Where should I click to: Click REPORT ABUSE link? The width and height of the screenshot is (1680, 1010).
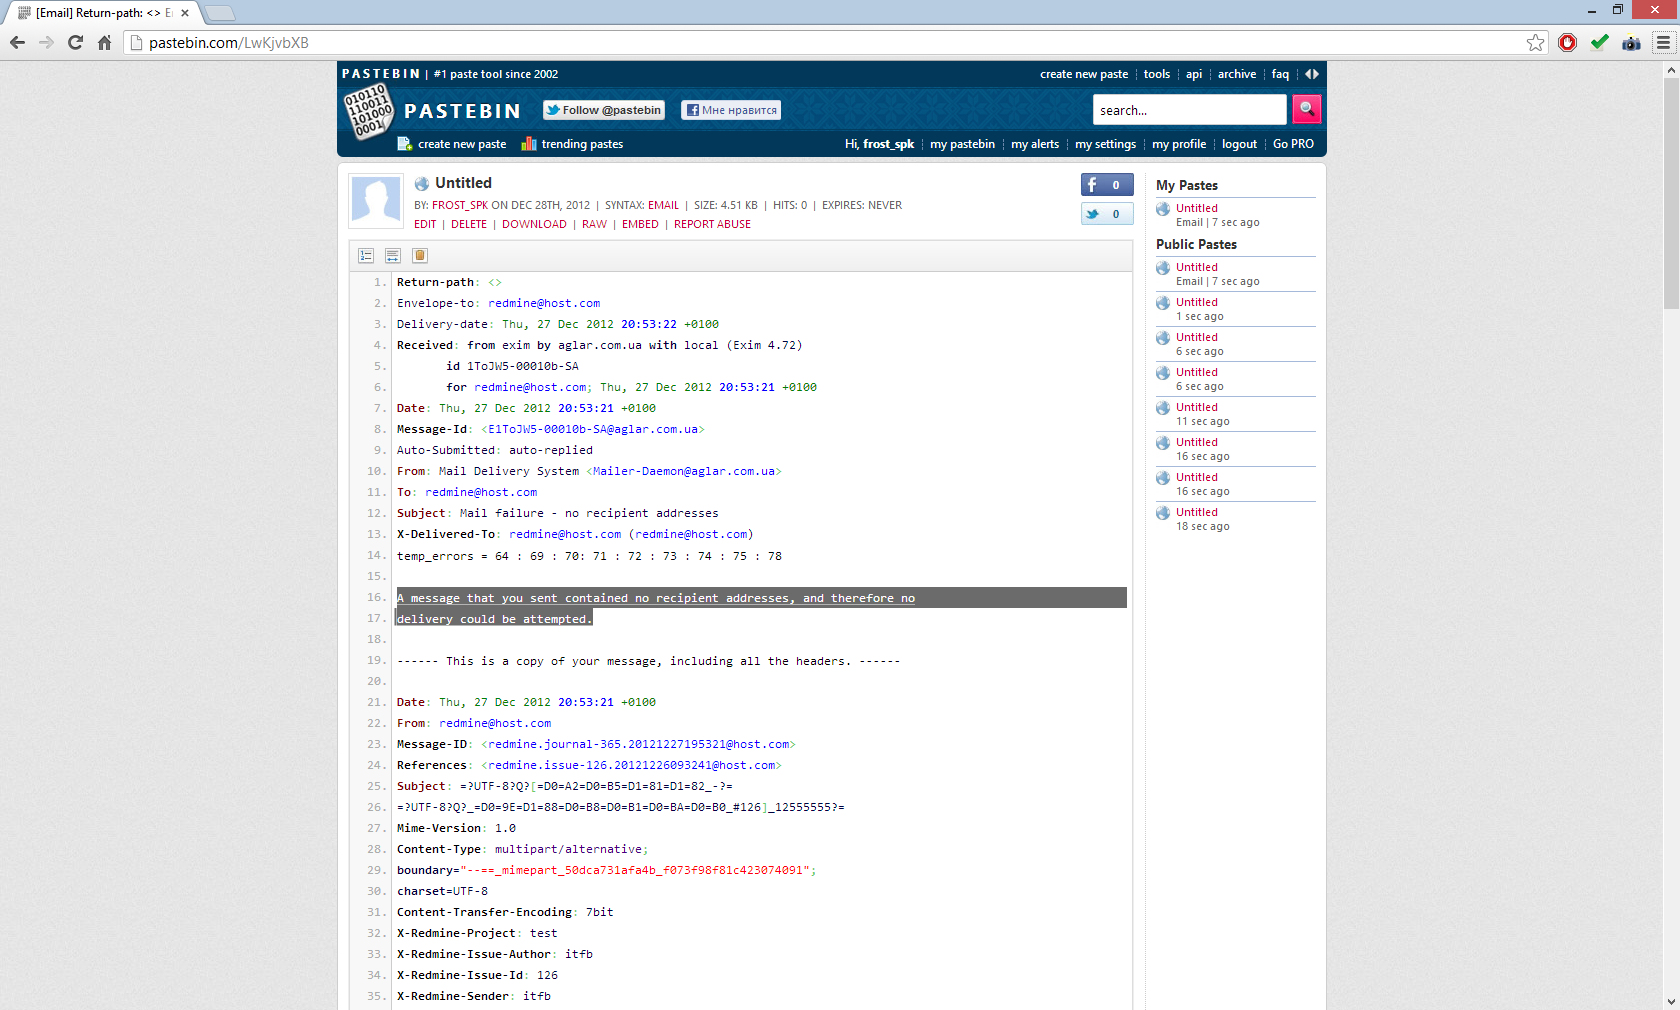[x=712, y=224]
